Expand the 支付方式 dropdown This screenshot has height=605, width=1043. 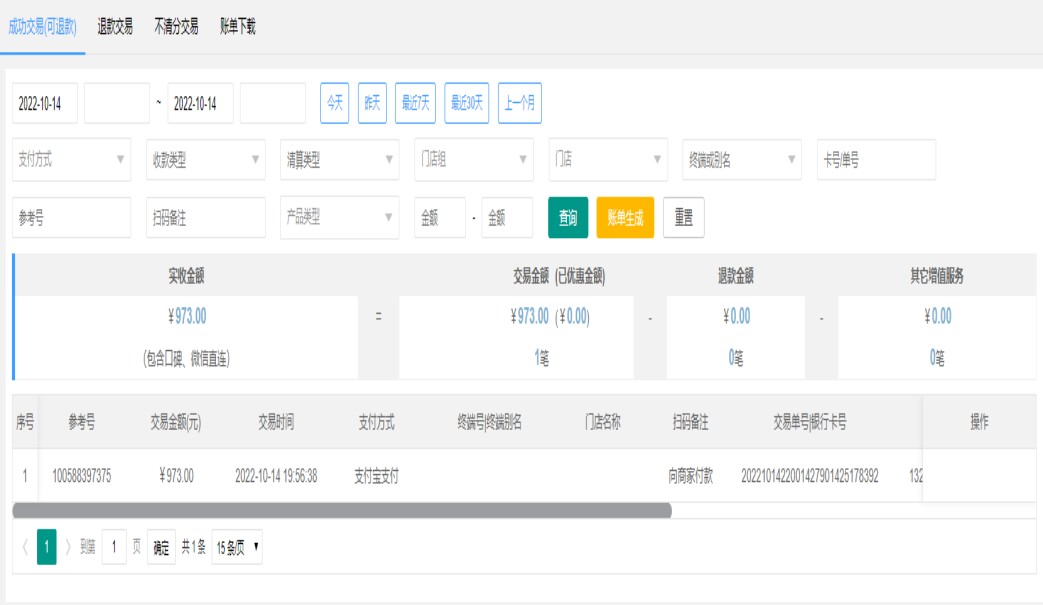pyautogui.click(x=72, y=160)
